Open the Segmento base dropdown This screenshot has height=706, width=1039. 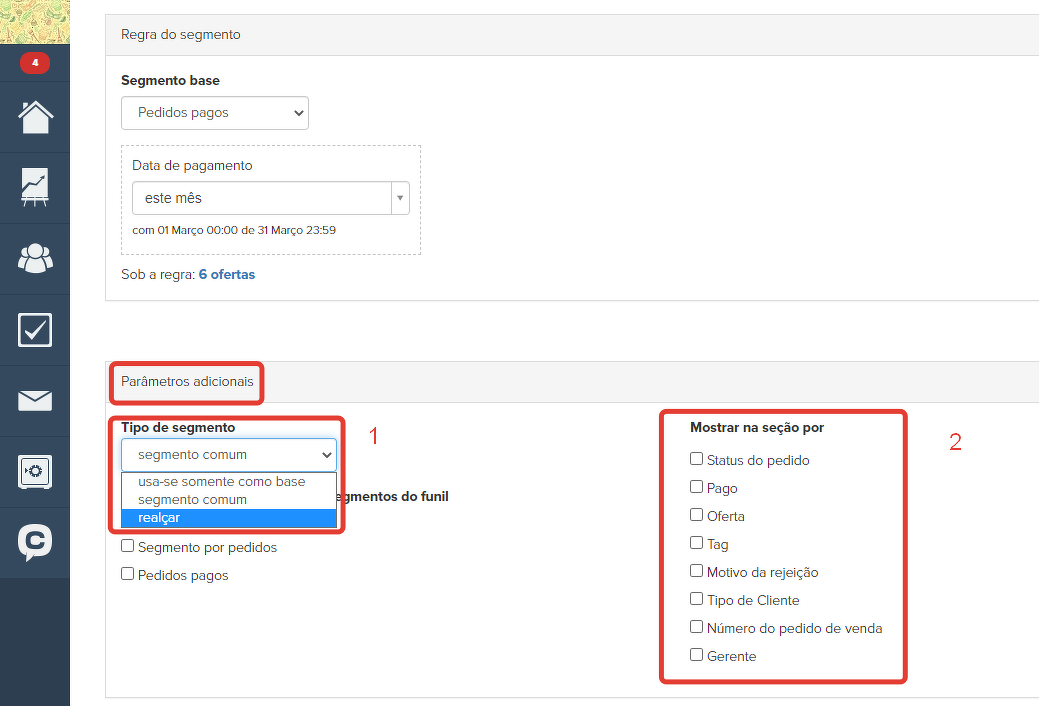pos(215,113)
